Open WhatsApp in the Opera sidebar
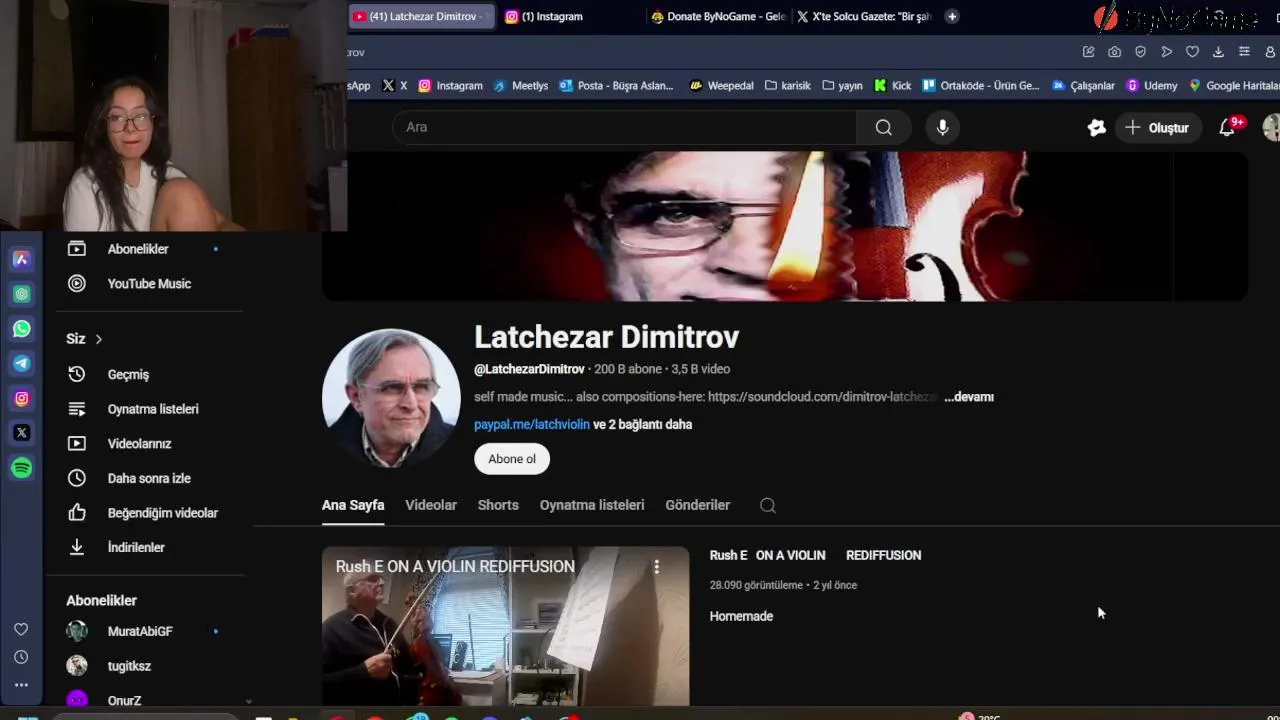Viewport: 1280px width, 720px height. point(21,329)
